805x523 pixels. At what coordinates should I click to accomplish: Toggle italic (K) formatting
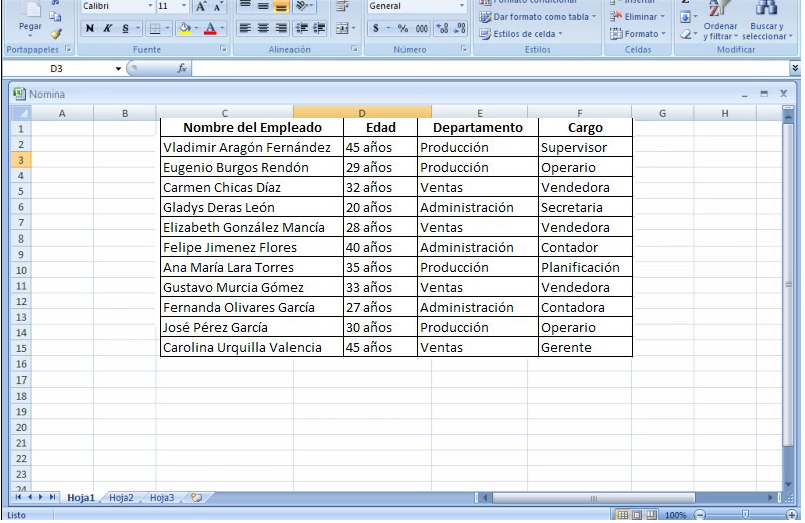coord(107,28)
